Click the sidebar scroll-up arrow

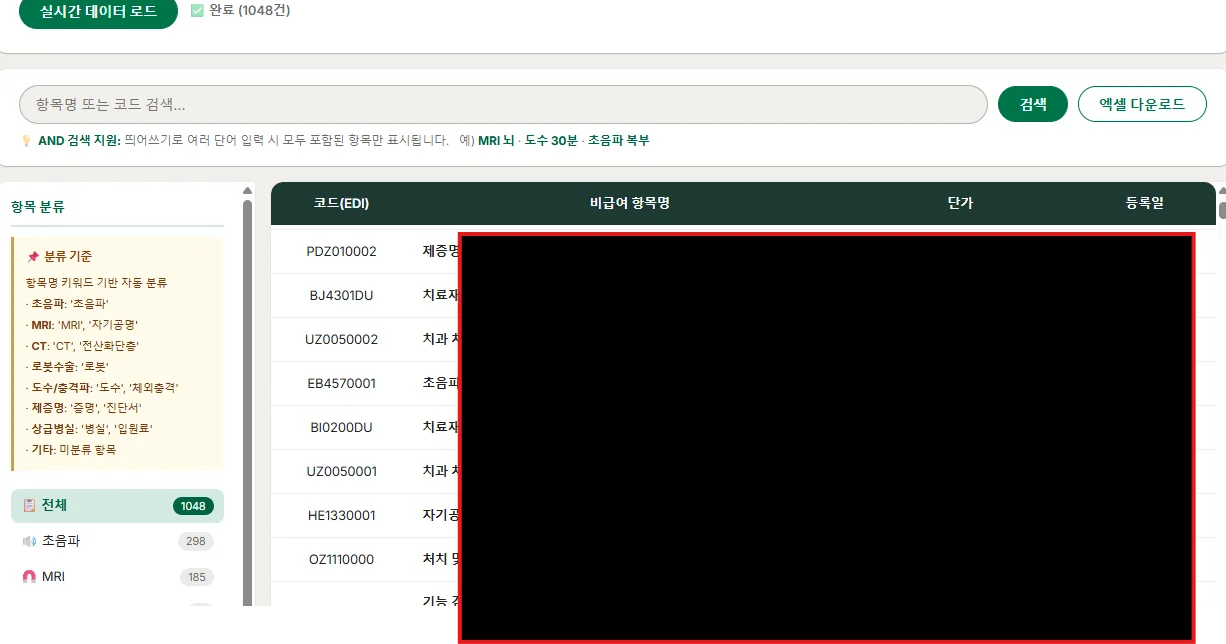coord(247,190)
